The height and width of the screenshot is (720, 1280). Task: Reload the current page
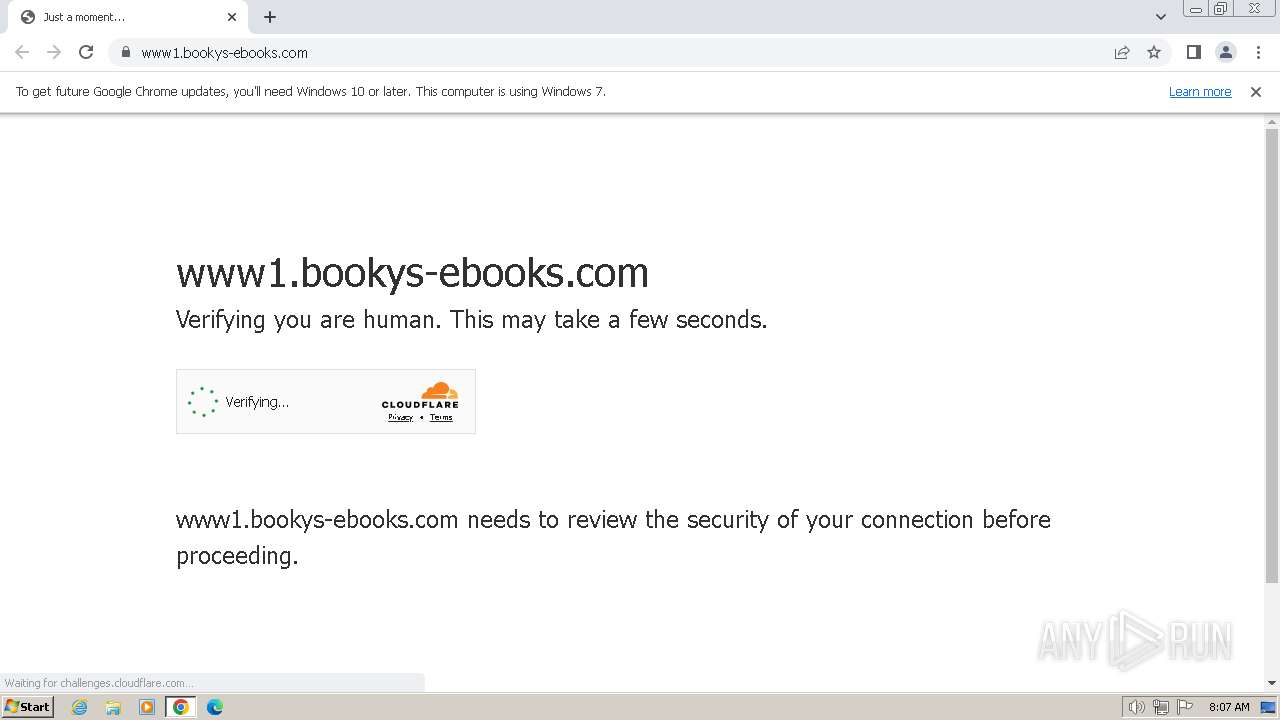(86, 52)
